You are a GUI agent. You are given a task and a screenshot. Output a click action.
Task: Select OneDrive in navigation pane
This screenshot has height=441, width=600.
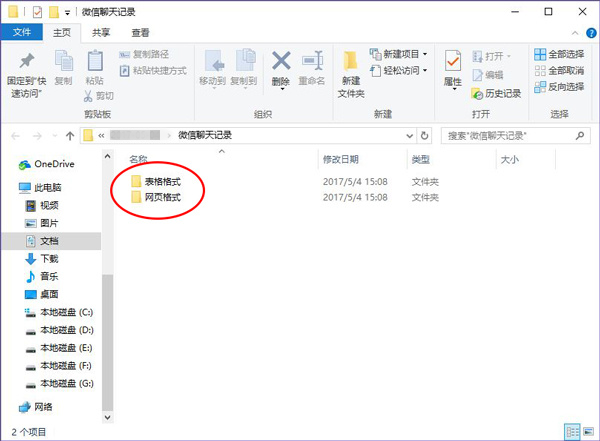46,164
